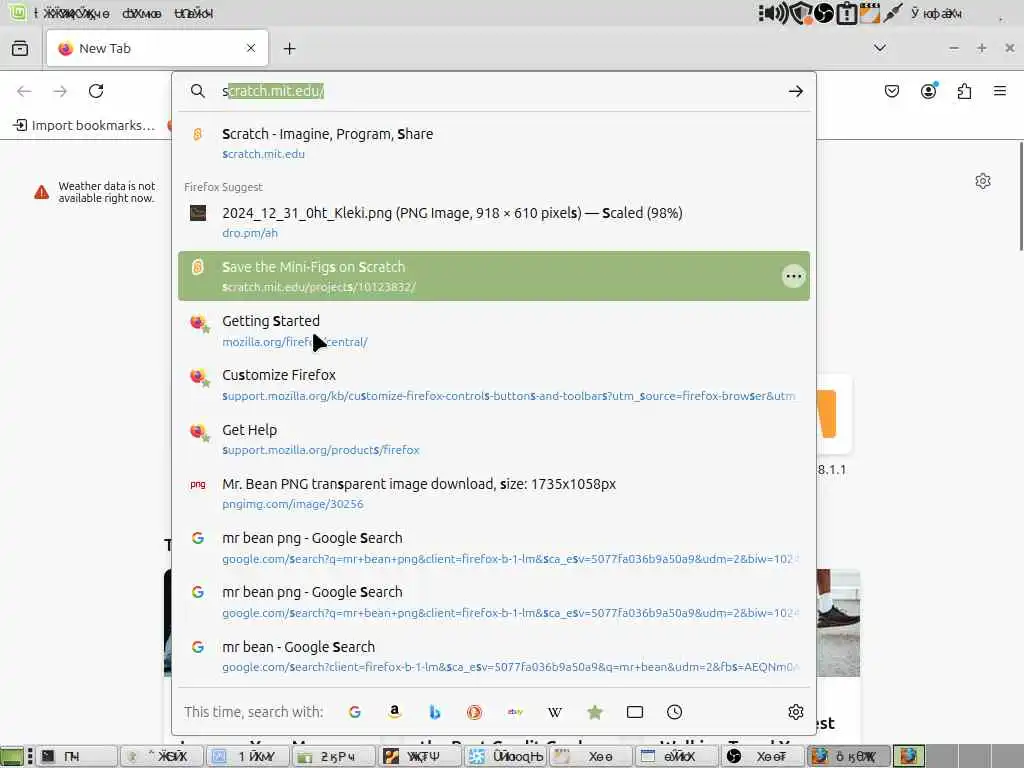Search bookmarks with the star icon
The height and width of the screenshot is (768, 1024).
[594, 712]
